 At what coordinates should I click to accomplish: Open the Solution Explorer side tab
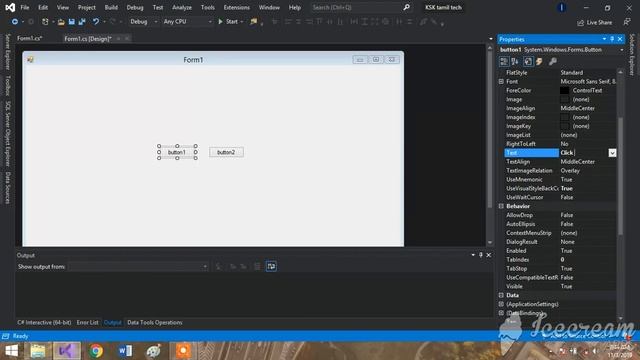click(x=632, y=55)
